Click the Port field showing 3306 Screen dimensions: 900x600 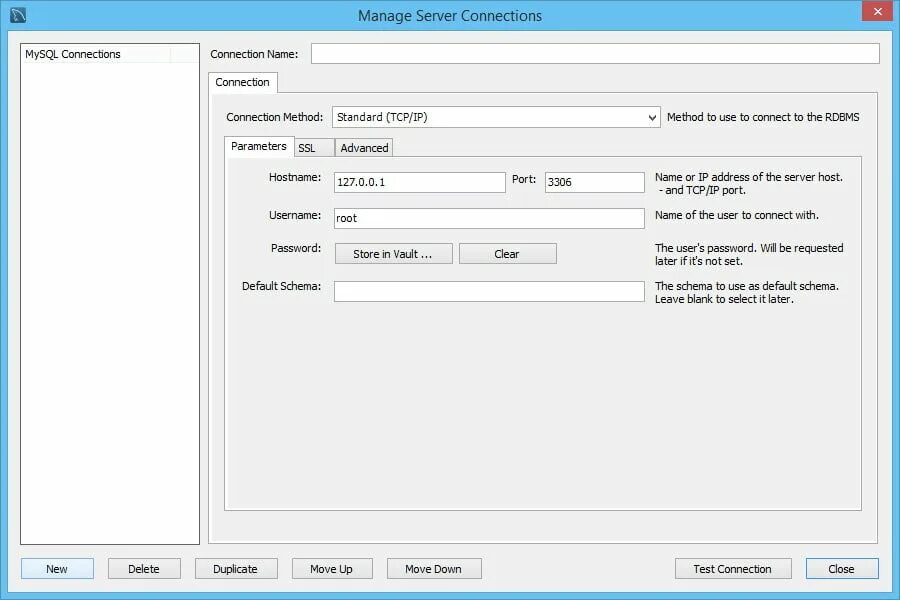[595, 182]
